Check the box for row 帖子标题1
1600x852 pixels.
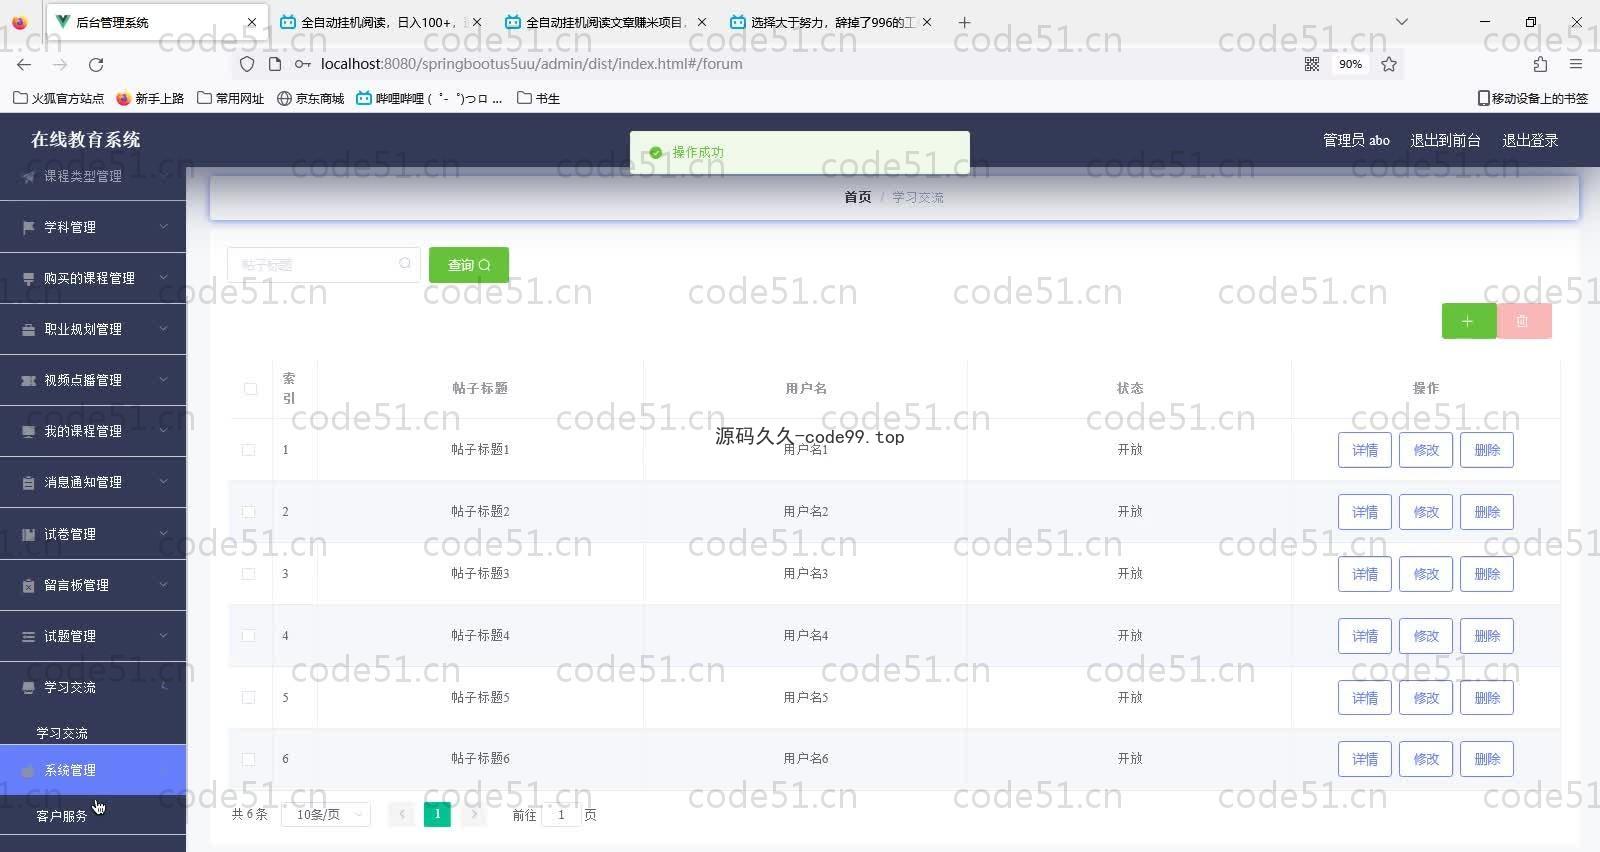[248, 450]
